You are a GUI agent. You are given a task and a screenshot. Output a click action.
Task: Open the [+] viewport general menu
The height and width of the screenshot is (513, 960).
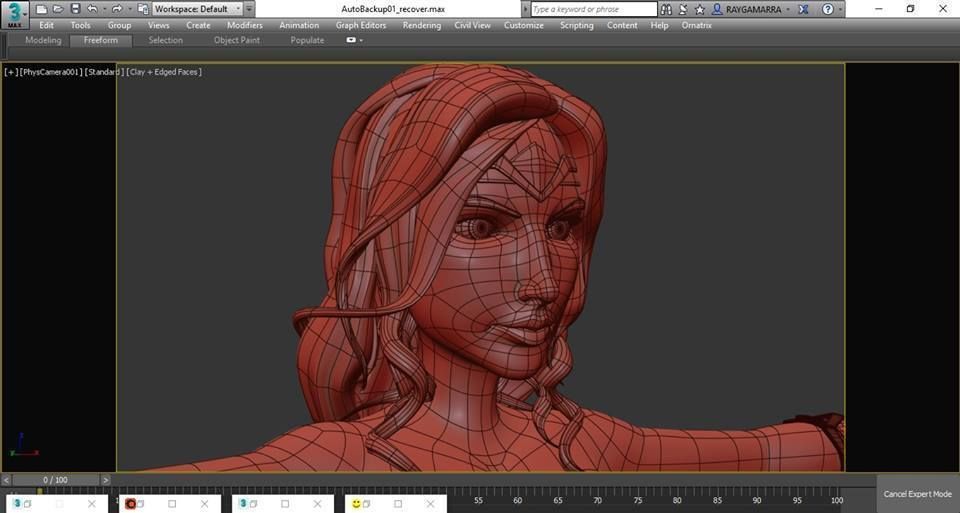[x=11, y=72]
